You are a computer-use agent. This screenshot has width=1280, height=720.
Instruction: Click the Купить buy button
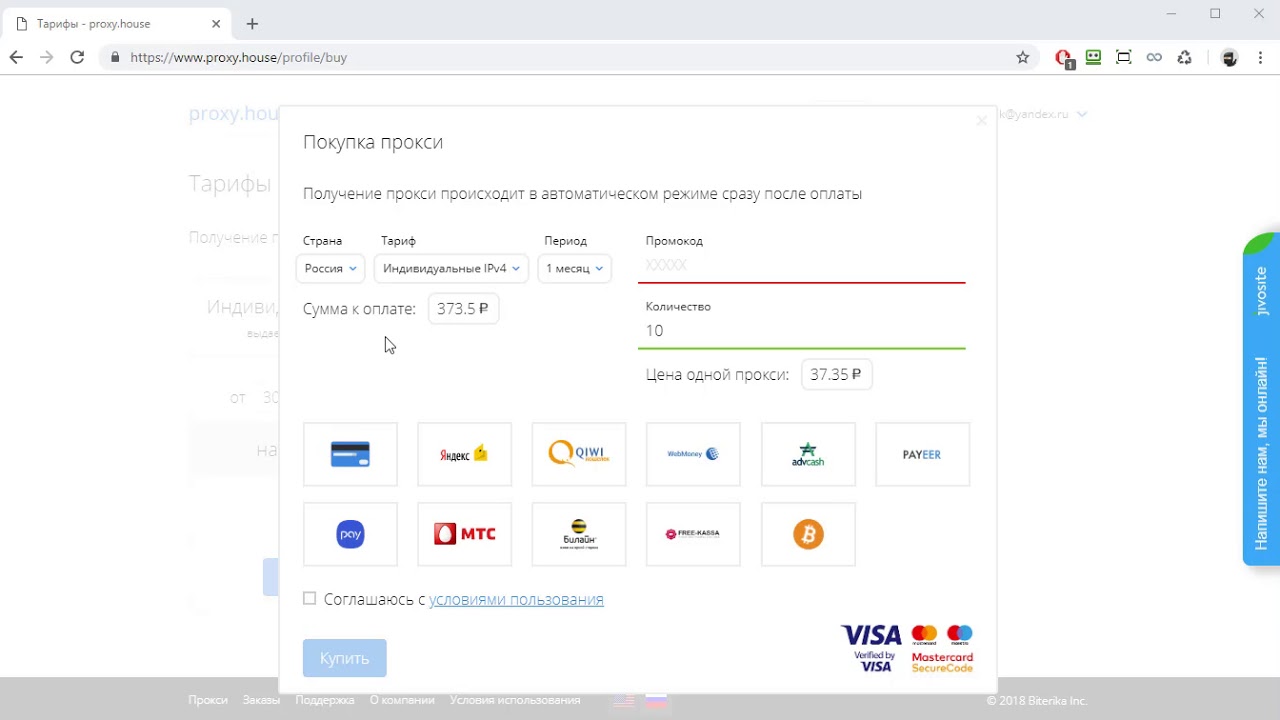(345, 658)
